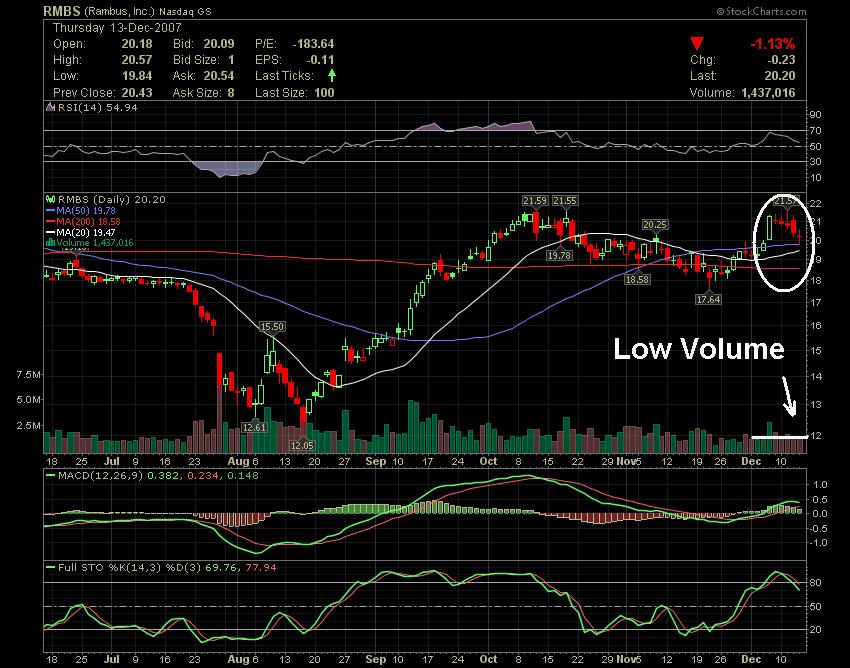Click the Last Size value 100
This screenshot has height=668, width=850.
(x=324, y=93)
